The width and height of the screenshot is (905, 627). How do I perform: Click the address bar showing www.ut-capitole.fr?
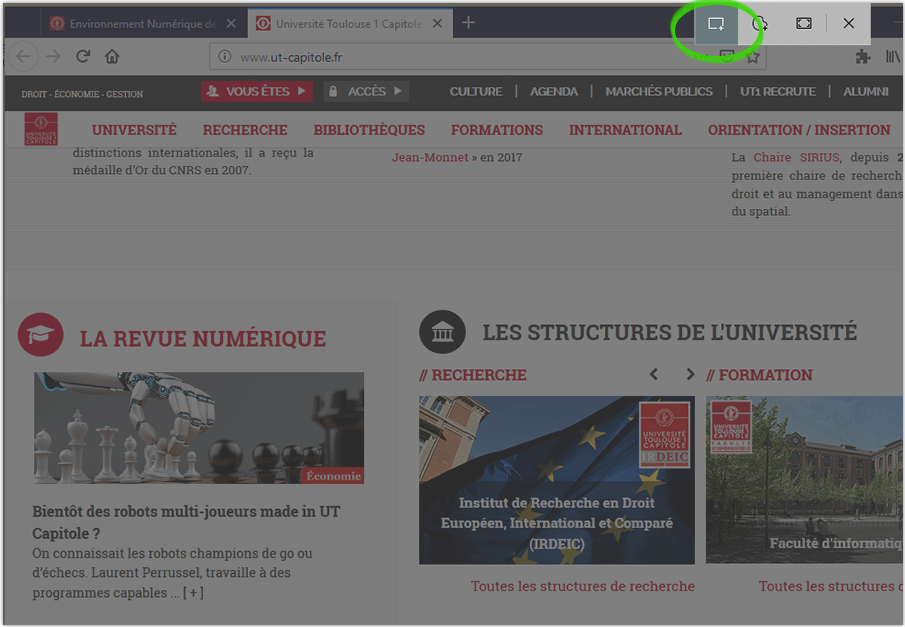(x=488, y=57)
